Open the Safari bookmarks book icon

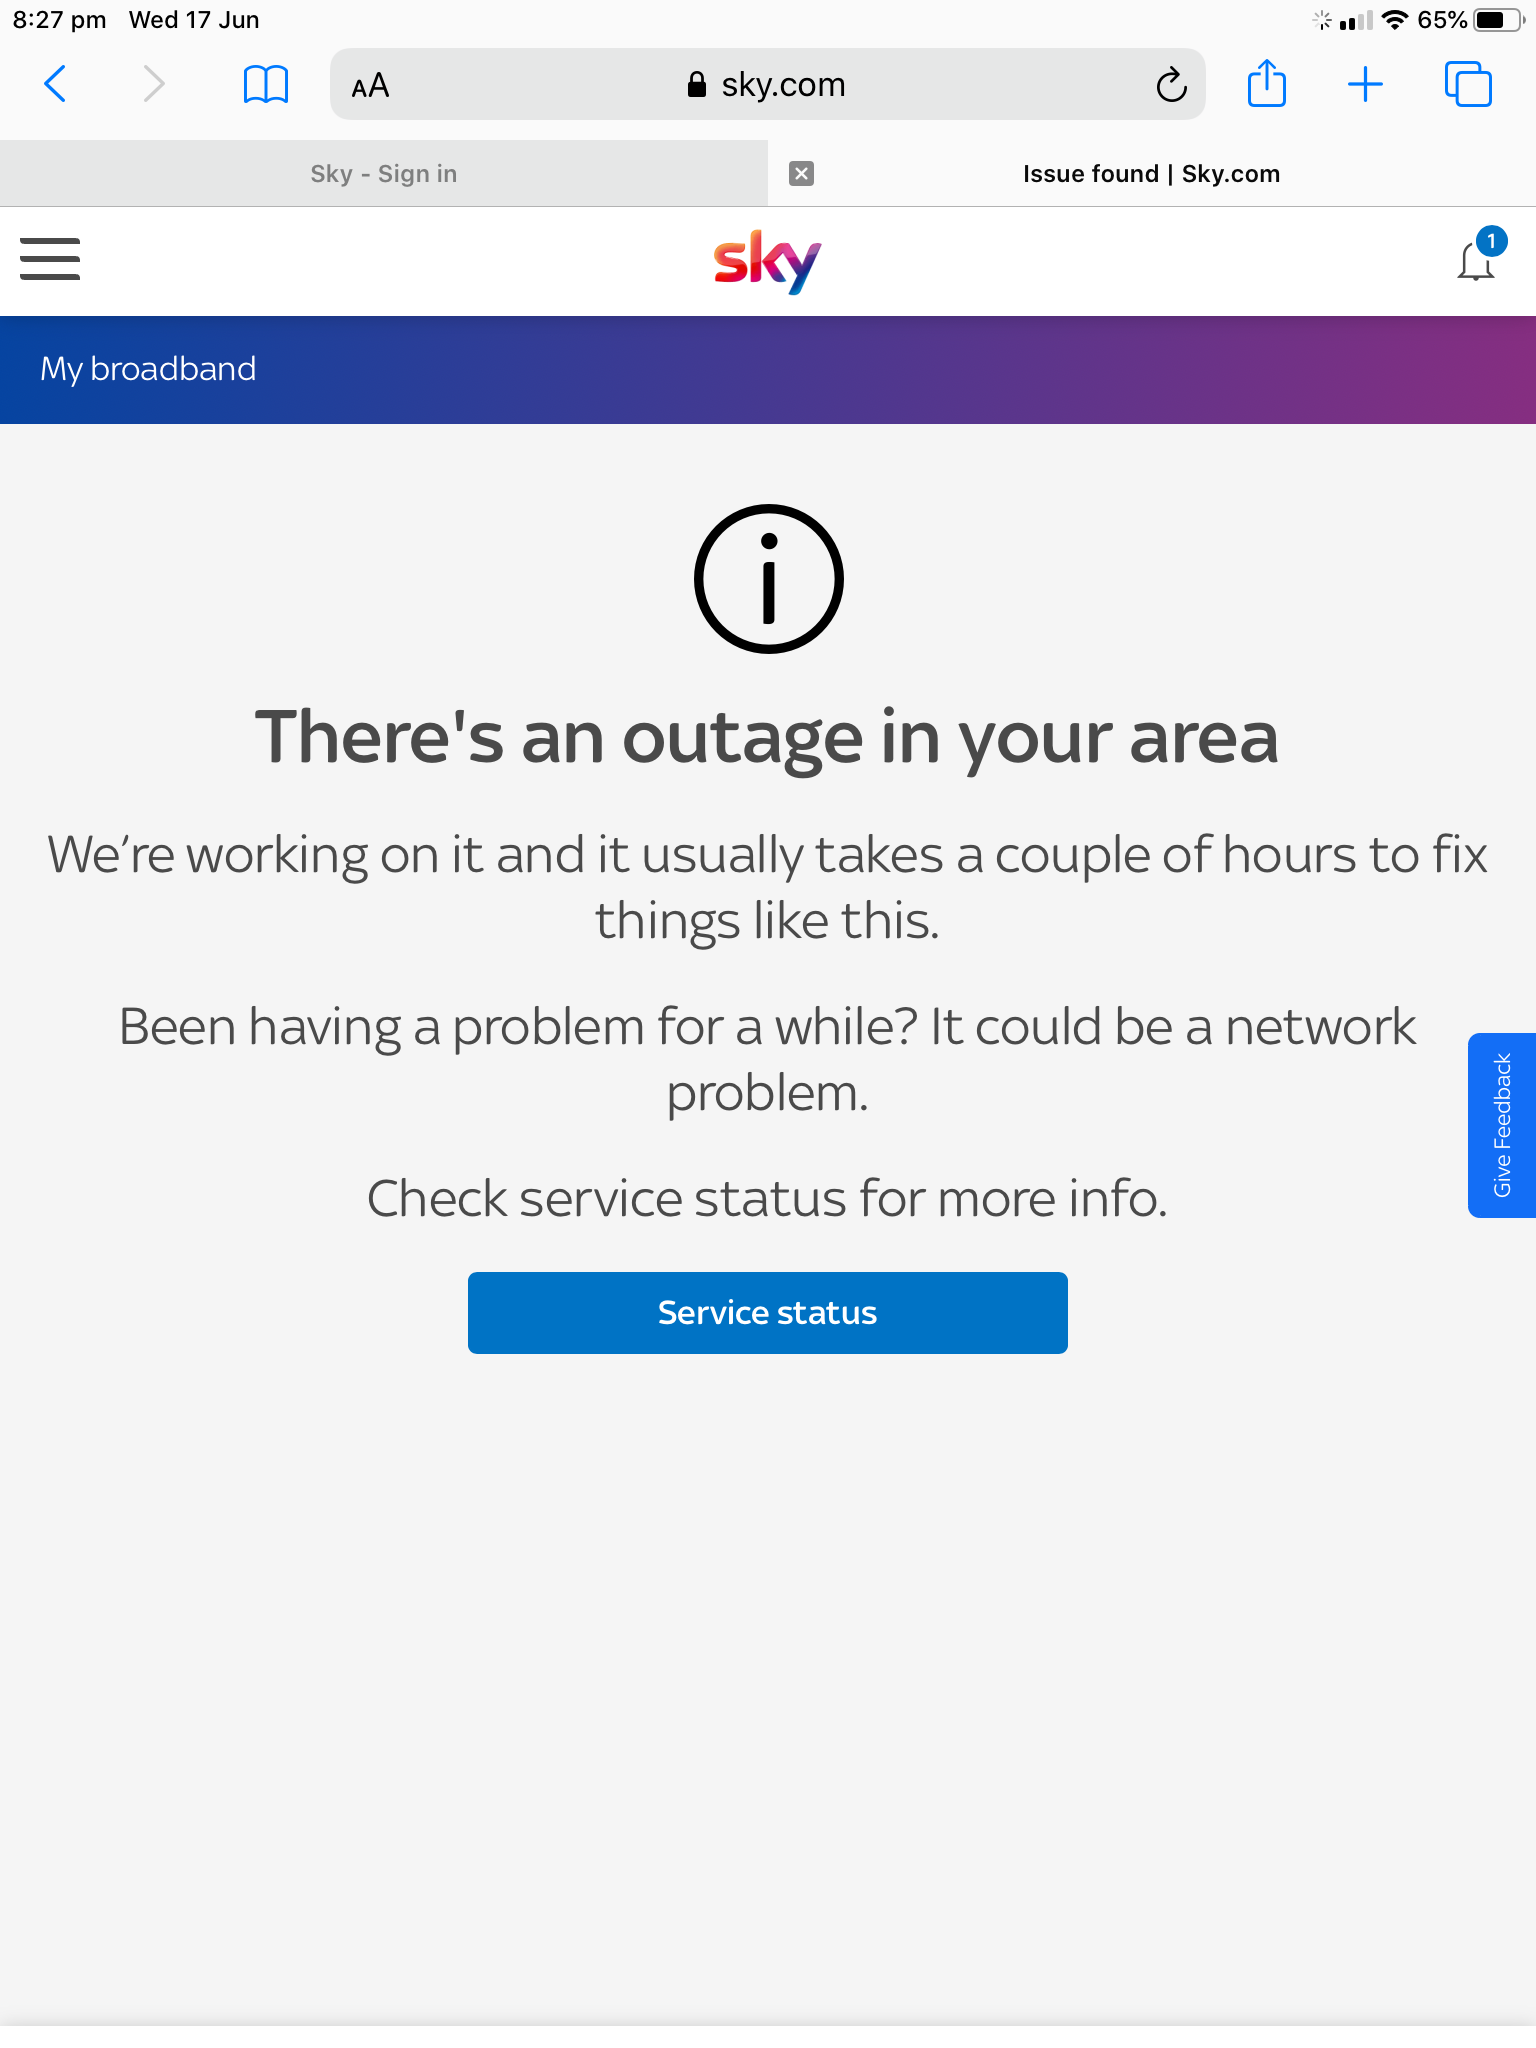[x=265, y=84]
